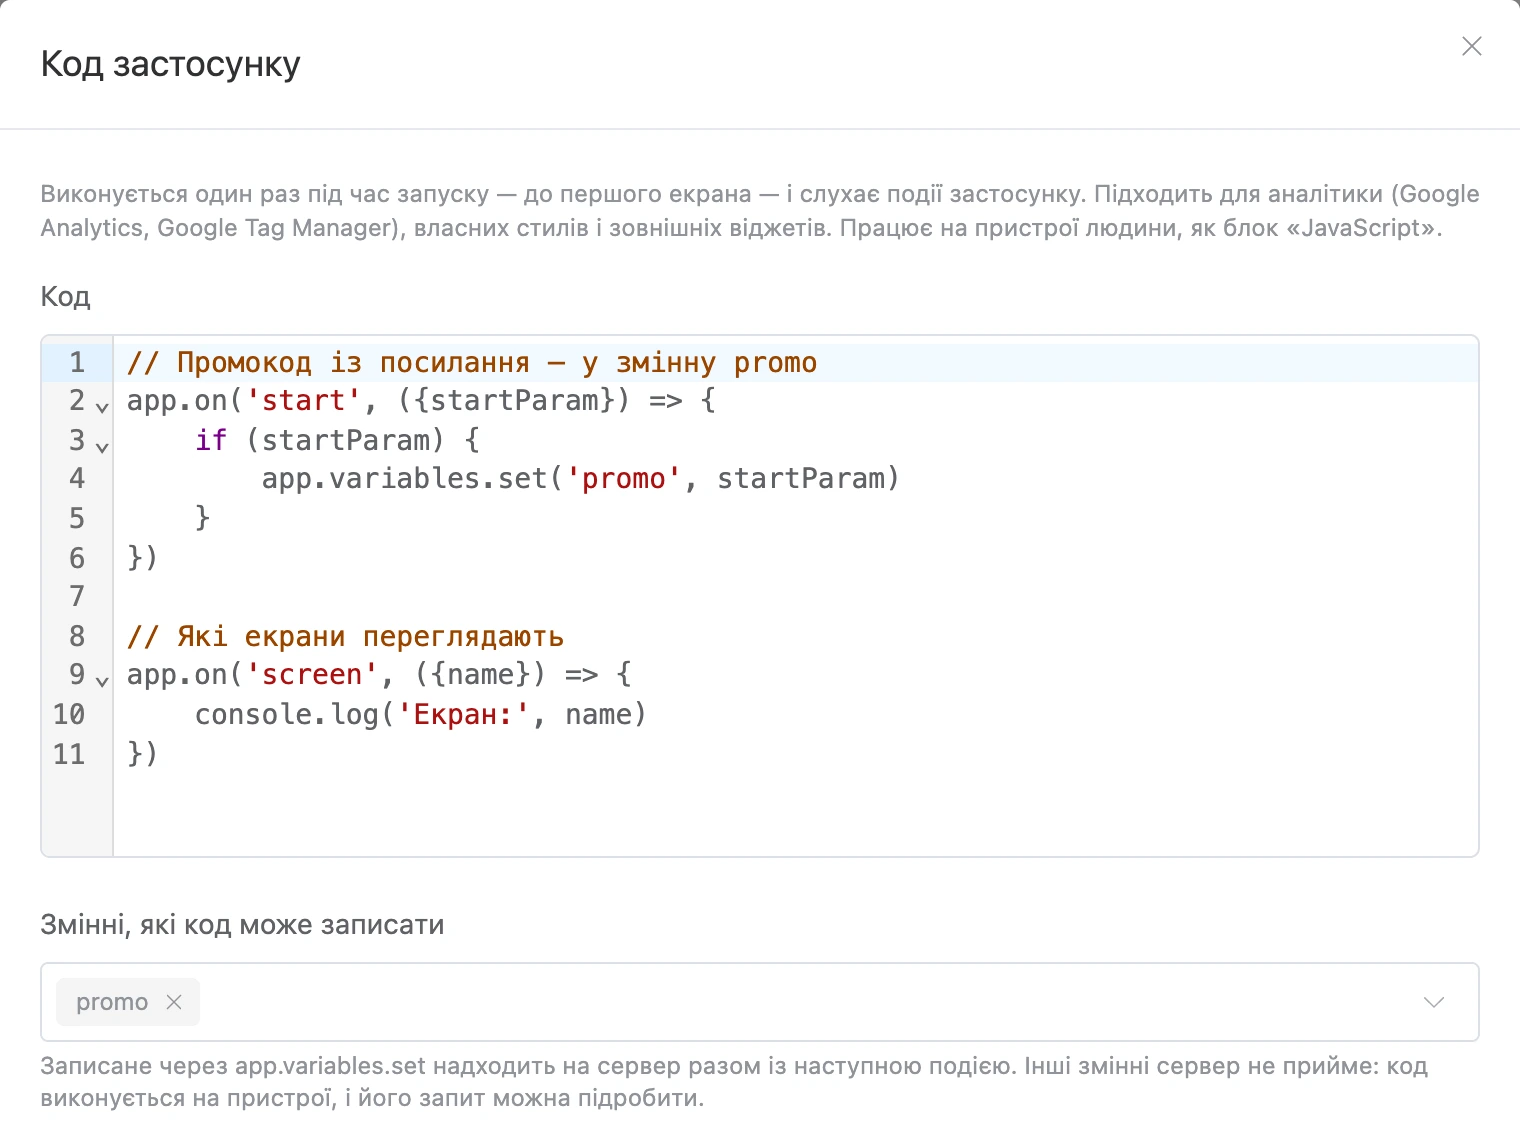Click line number 7 in the gutter
The width and height of the screenshot is (1520, 1146).
coord(77,597)
